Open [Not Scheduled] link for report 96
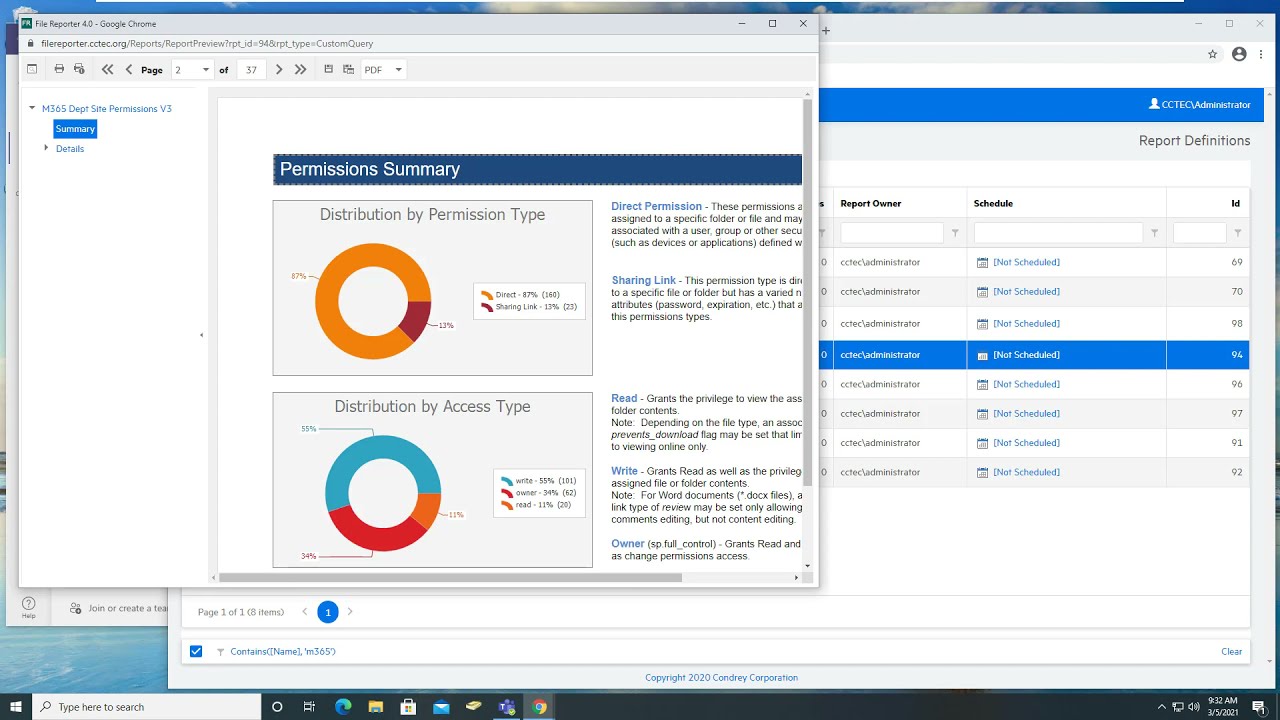The image size is (1280, 720). pyautogui.click(x=1026, y=384)
